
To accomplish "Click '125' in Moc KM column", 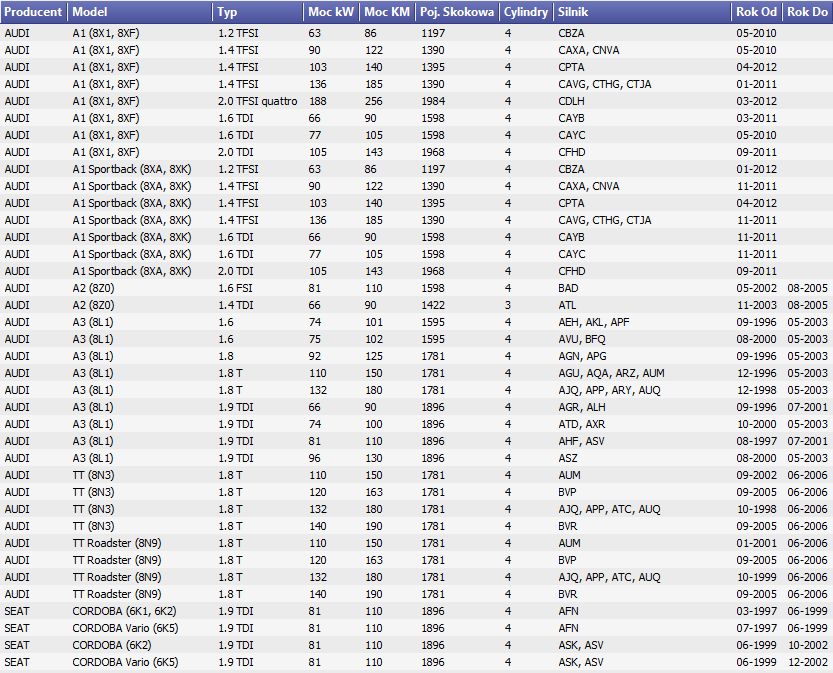I will point(374,356).
